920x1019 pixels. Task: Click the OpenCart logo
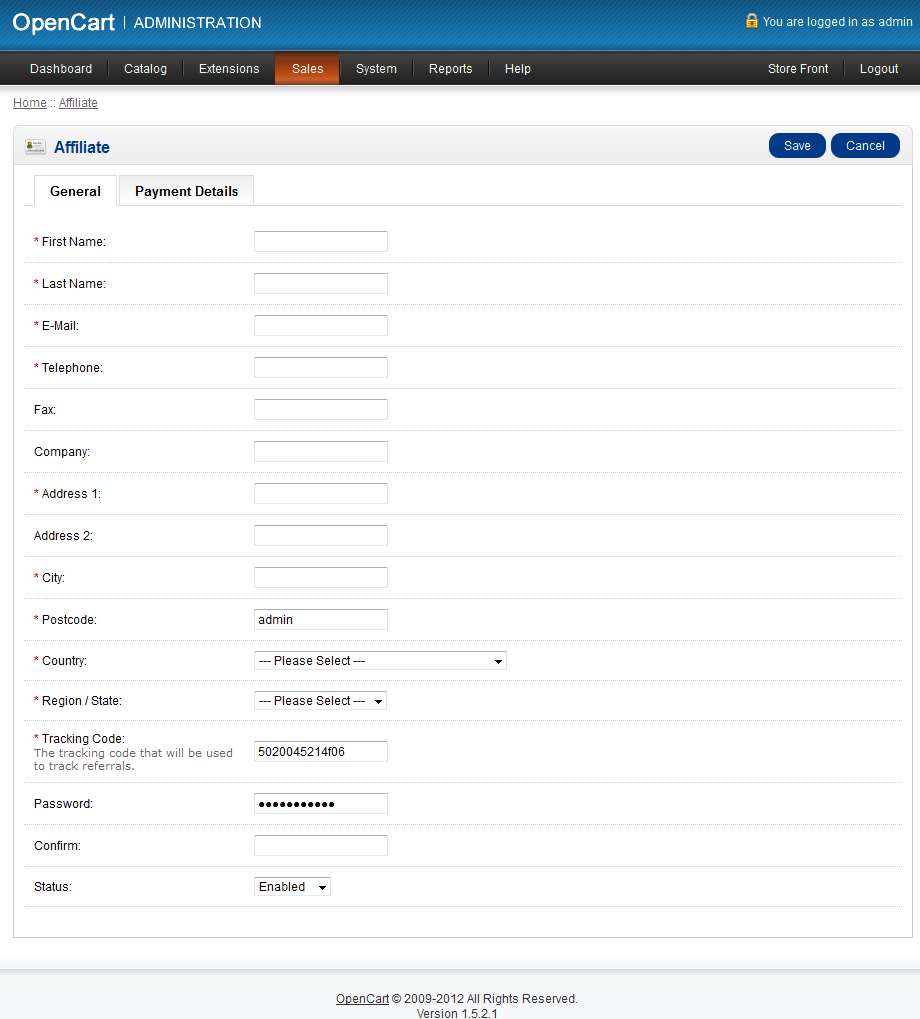point(63,22)
